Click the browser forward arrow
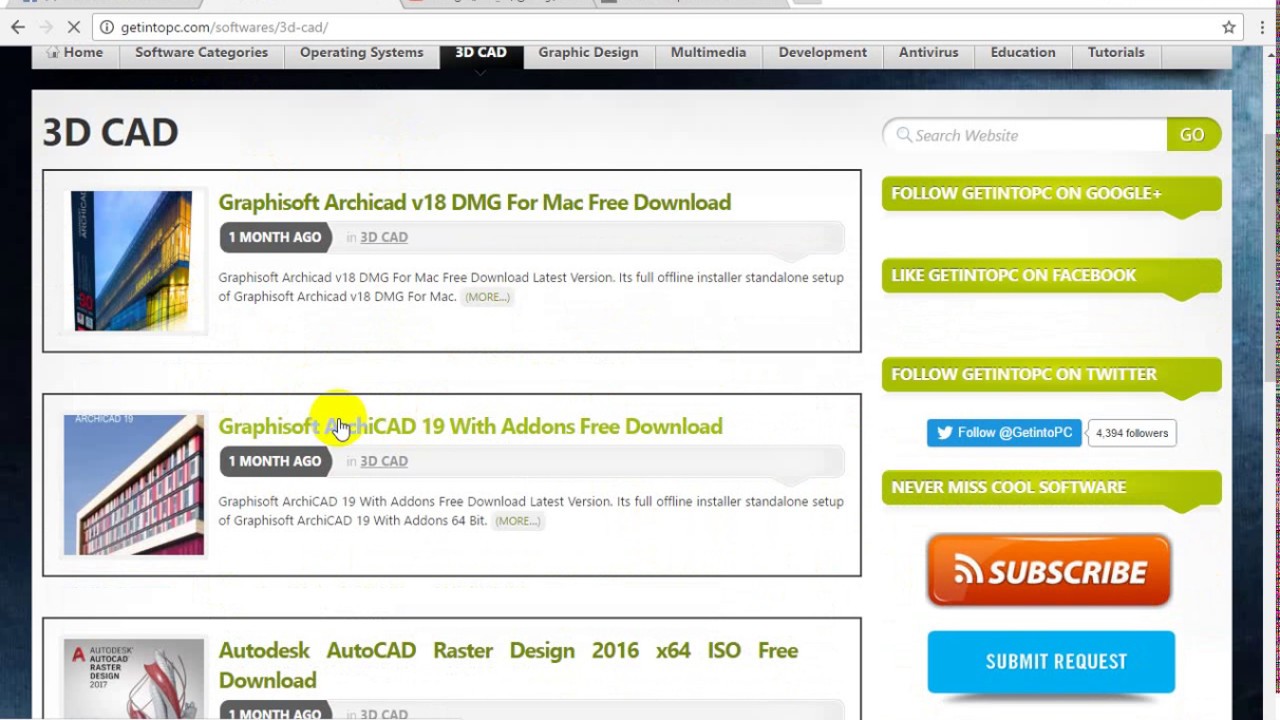1280x720 pixels. pos(46,27)
